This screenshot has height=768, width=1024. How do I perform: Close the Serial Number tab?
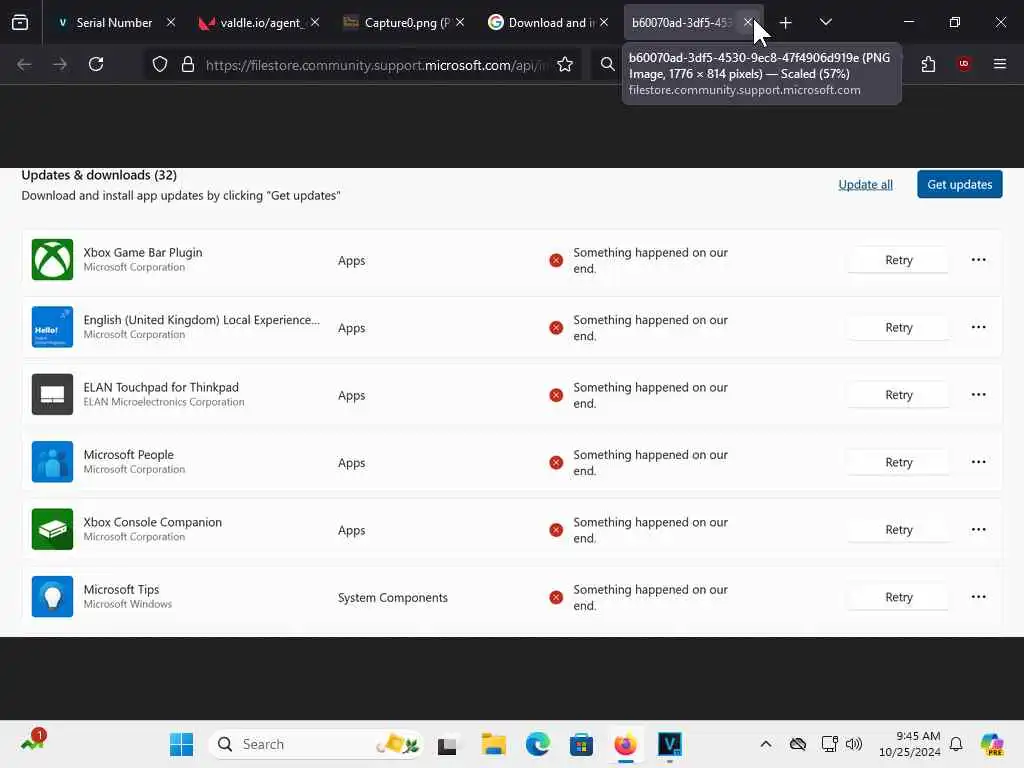click(170, 22)
